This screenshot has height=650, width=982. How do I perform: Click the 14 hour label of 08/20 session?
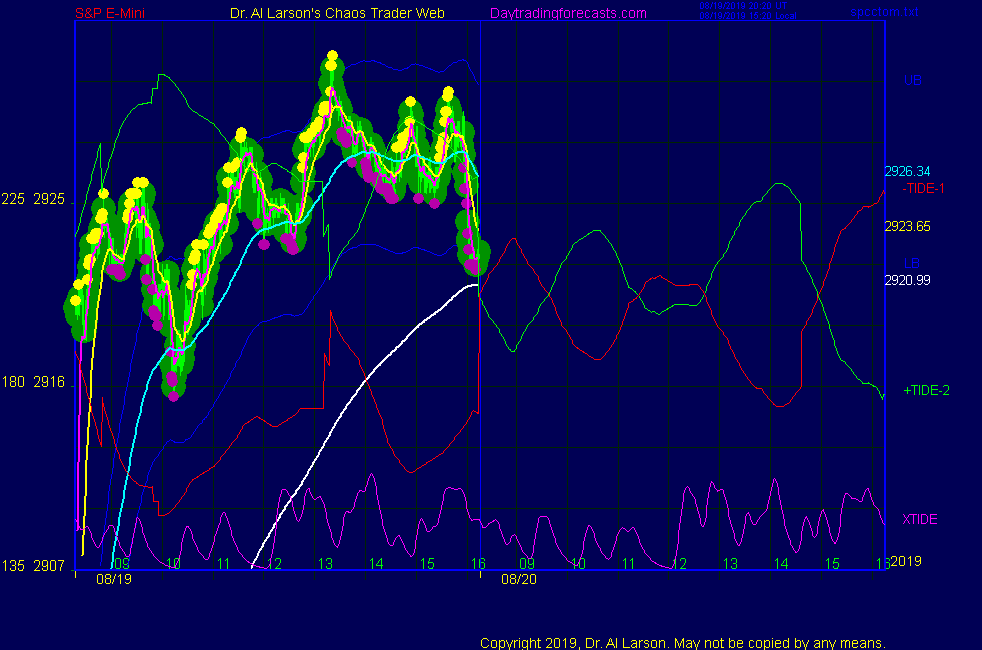[781, 564]
